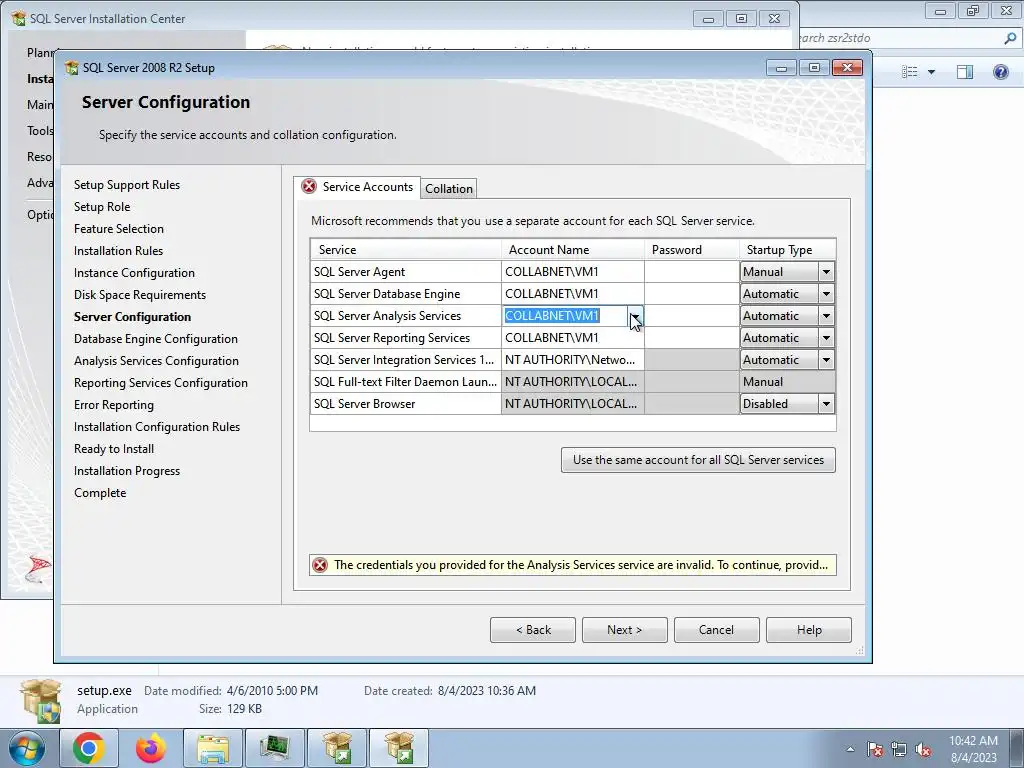The width and height of the screenshot is (1024, 768).
Task: Toggle the preview pane icon in Explorer
Action: (965, 72)
